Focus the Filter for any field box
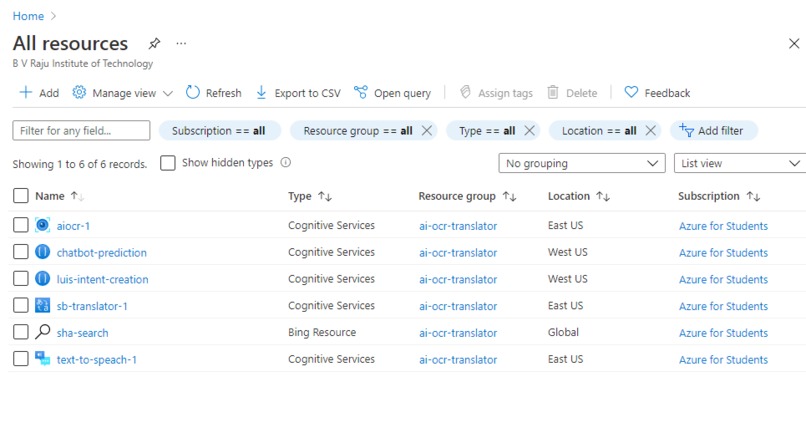Viewport: 806px width, 448px height. tap(81, 130)
